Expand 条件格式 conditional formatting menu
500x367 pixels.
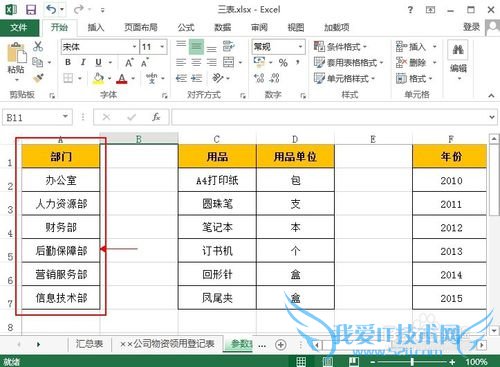click(x=340, y=47)
